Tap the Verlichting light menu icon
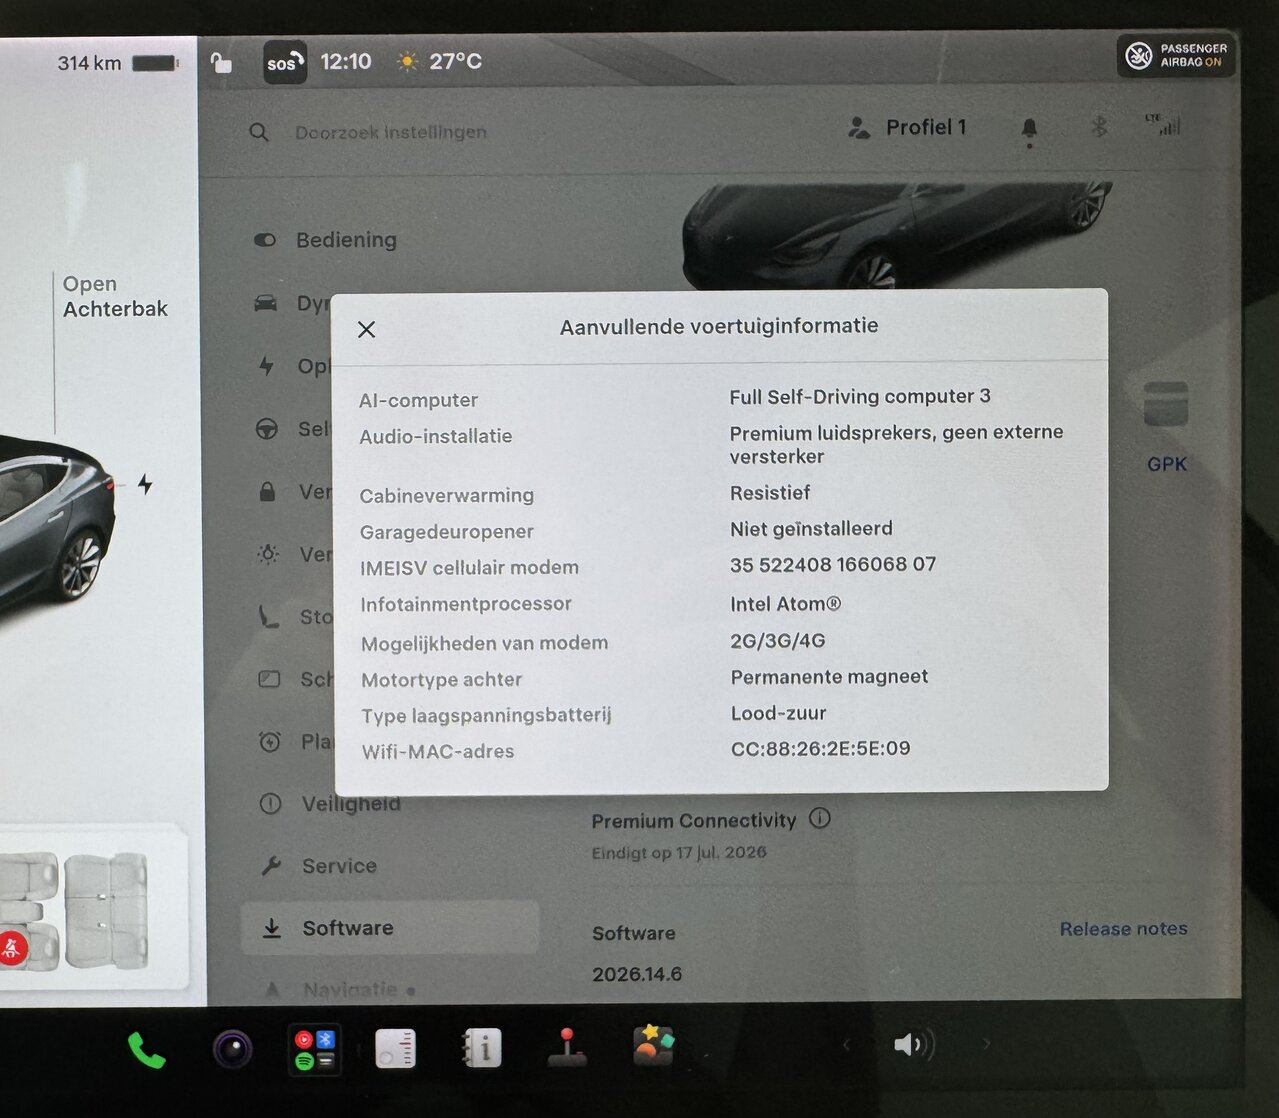Screen dimensions: 1279x1118 pos(268,554)
